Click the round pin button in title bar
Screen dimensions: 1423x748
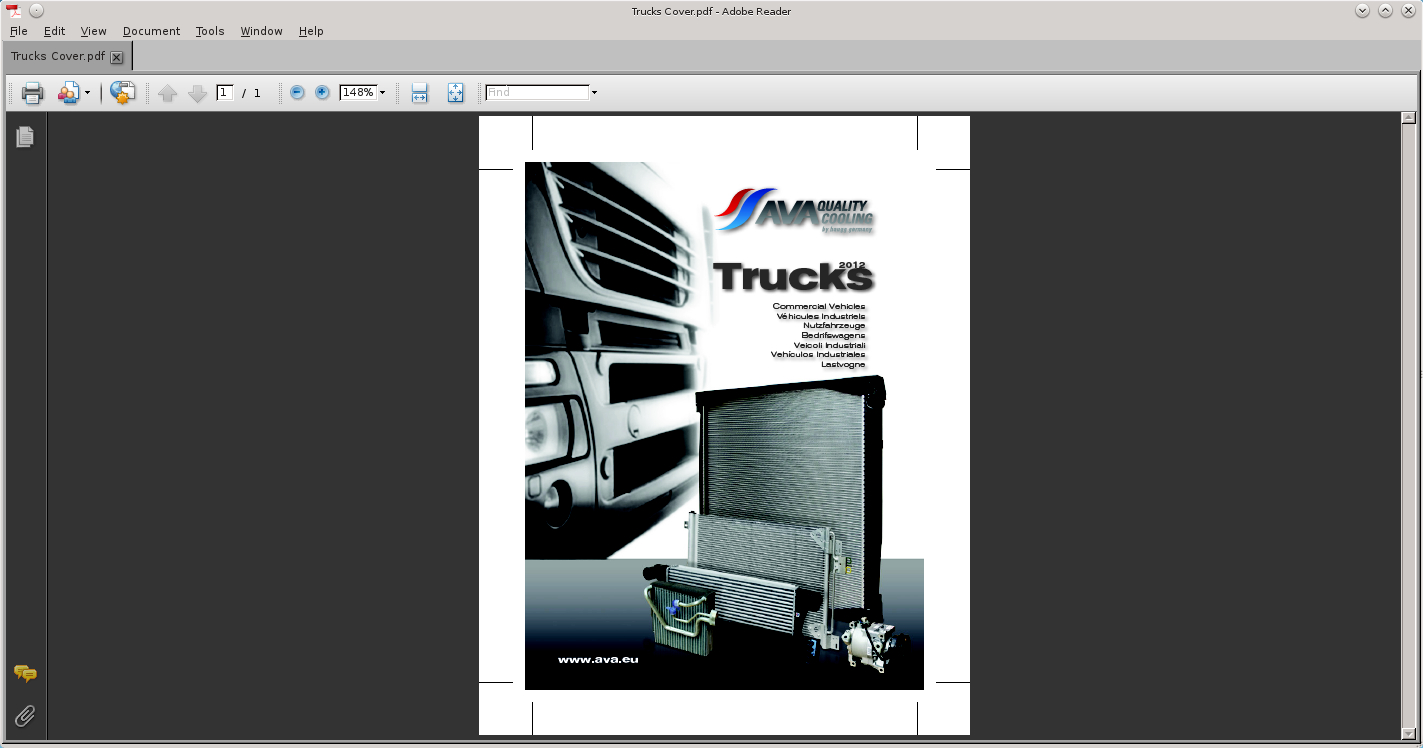pyautogui.click(x=37, y=10)
